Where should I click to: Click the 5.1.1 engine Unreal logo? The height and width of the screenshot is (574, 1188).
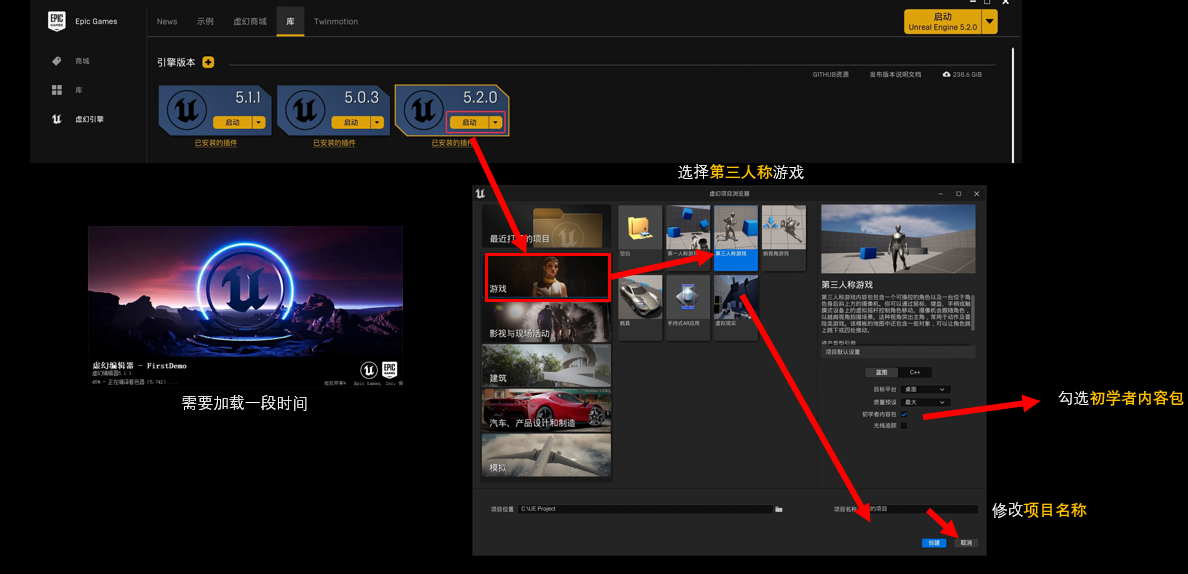coord(186,110)
